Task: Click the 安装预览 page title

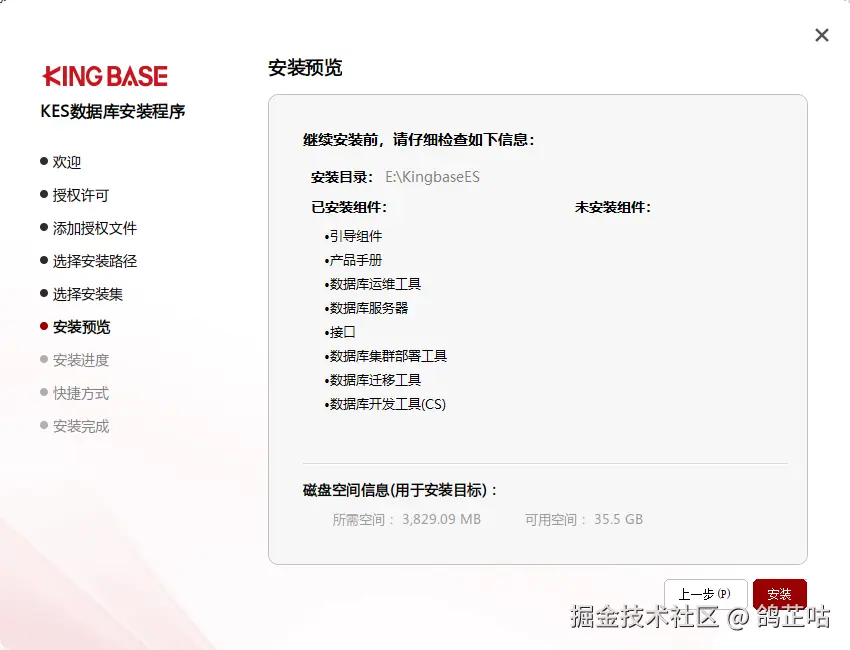Action: [305, 68]
